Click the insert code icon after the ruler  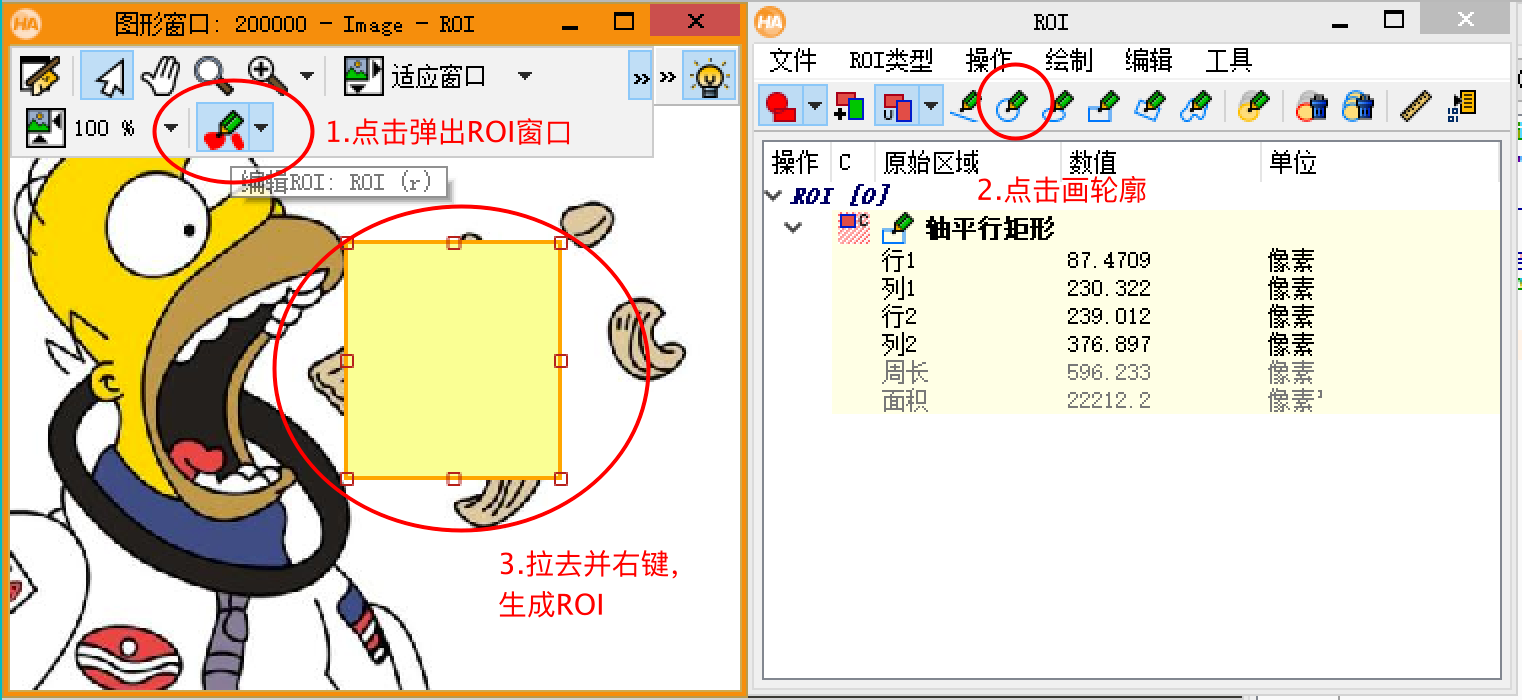pyautogui.click(x=1463, y=105)
